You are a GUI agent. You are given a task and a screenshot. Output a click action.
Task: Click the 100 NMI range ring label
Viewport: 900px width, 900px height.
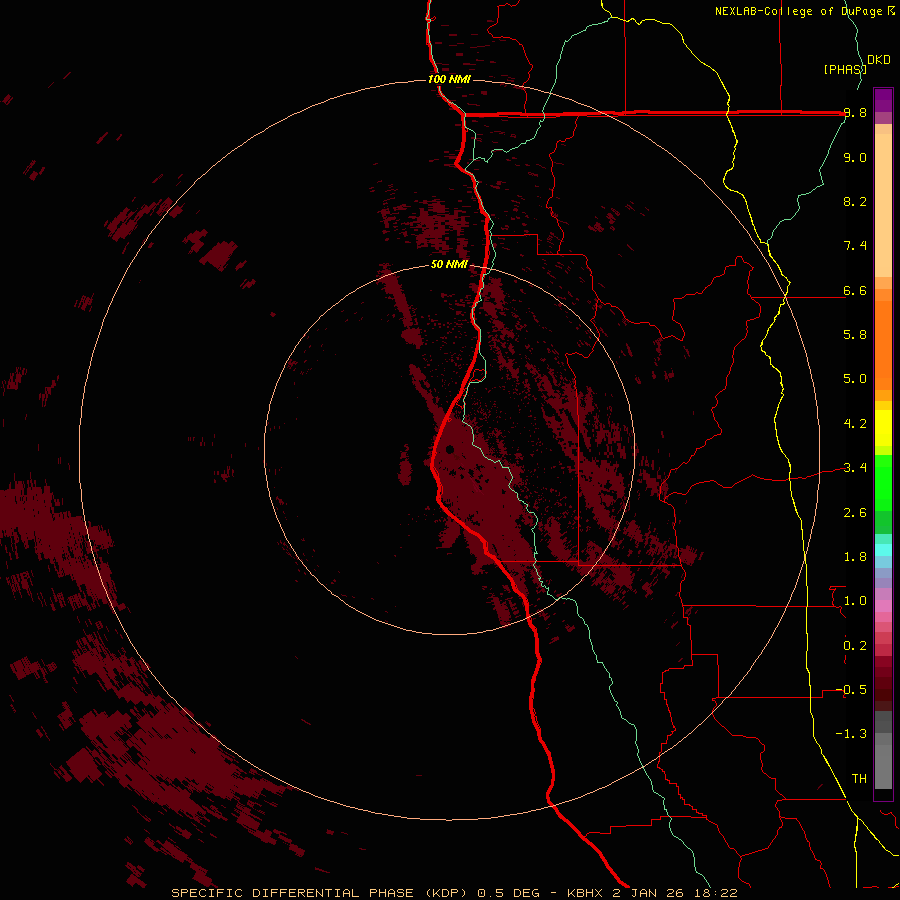pos(449,79)
